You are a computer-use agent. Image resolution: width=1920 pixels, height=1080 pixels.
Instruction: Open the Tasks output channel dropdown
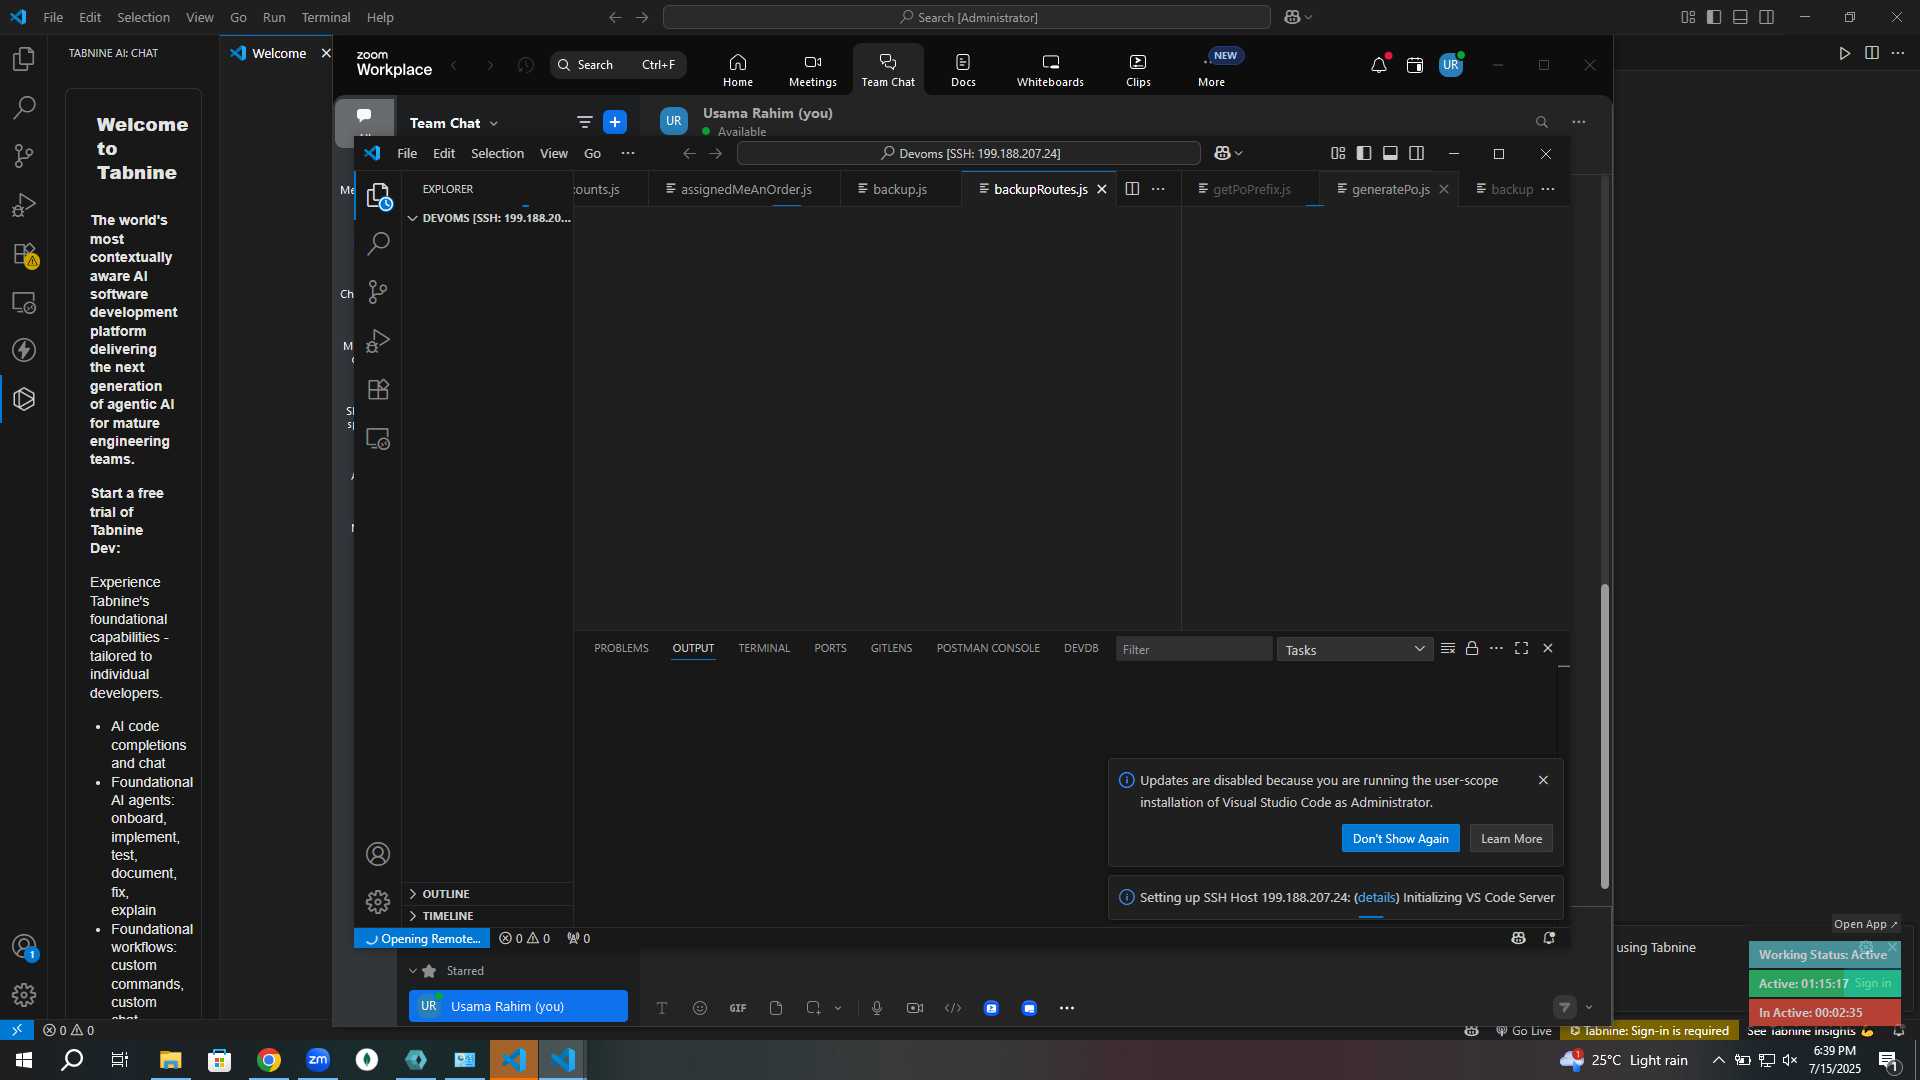[x=1354, y=650]
